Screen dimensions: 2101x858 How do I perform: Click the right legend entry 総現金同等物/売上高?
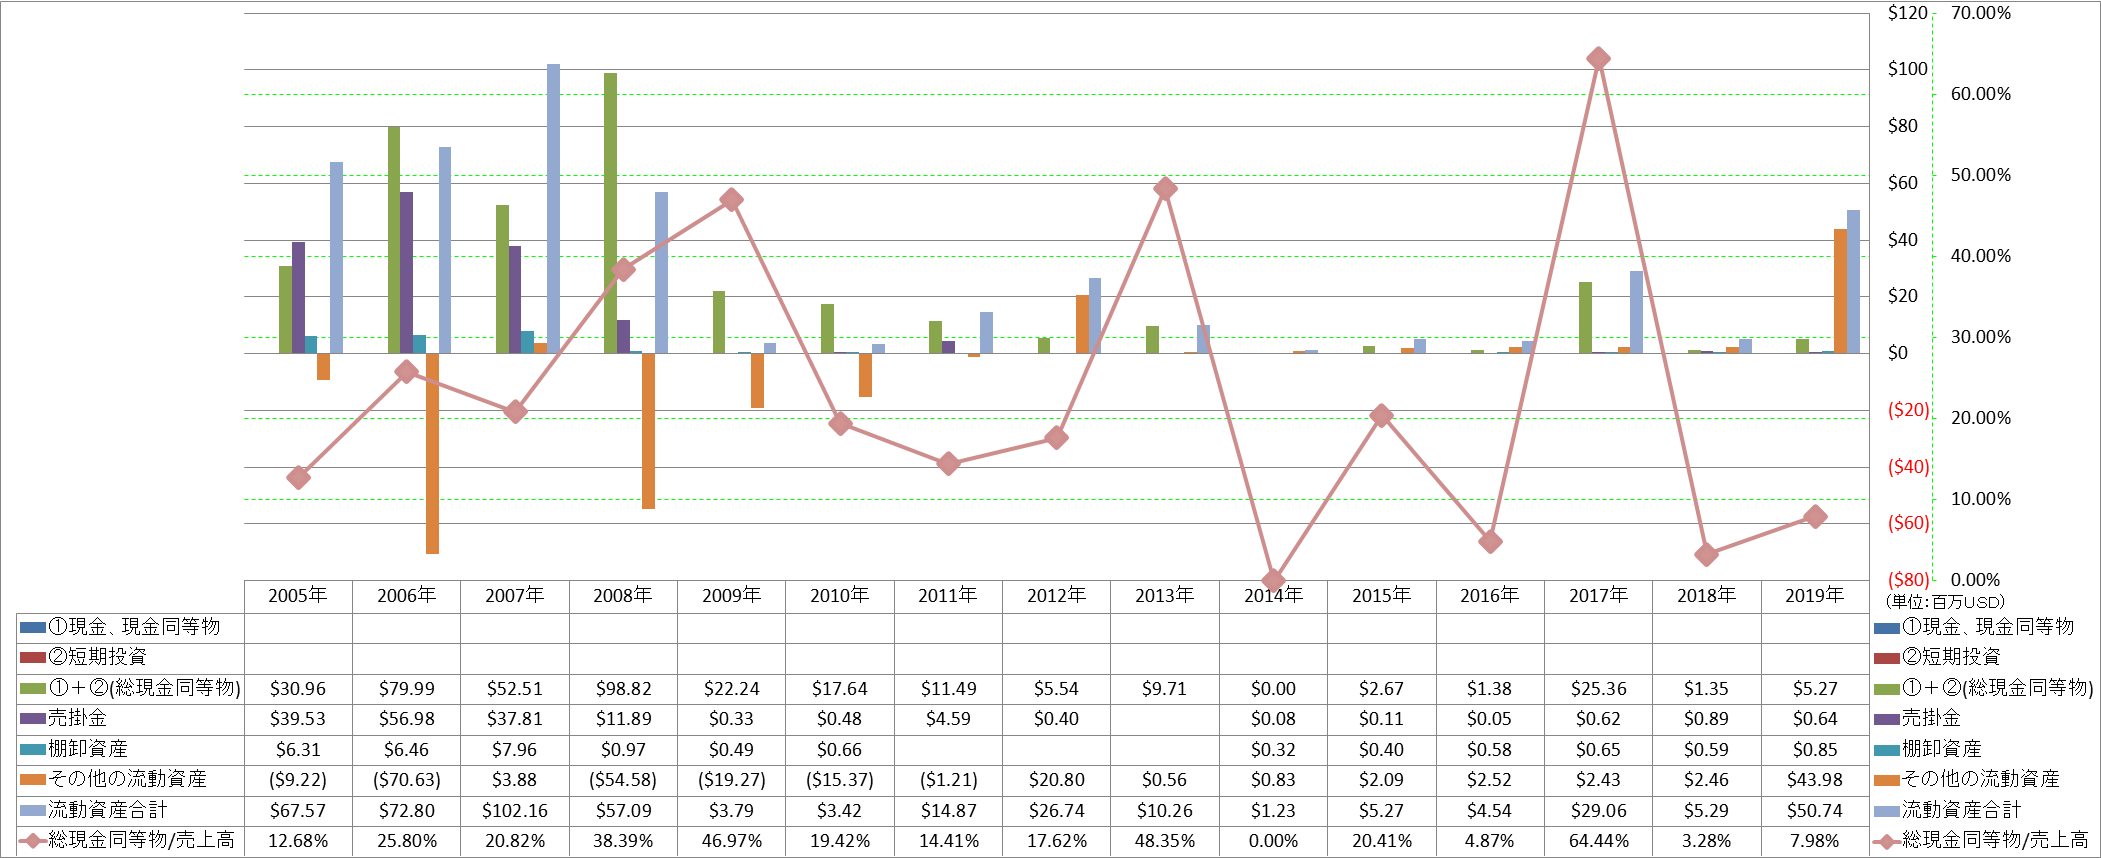tap(1981, 841)
